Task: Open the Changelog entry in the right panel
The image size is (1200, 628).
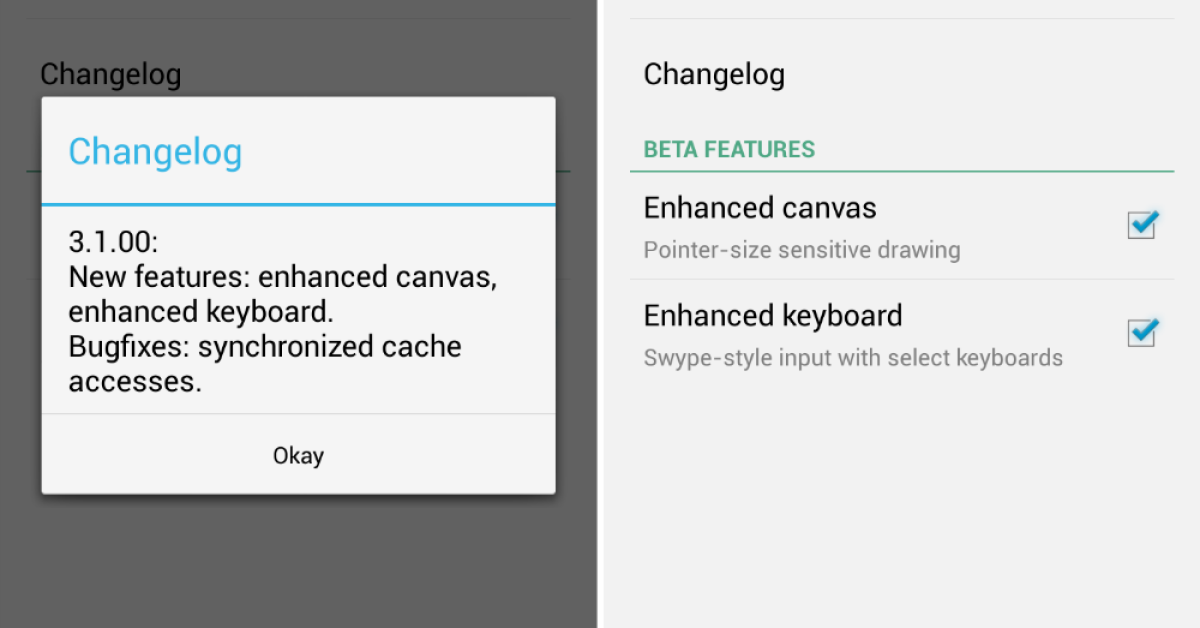Action: [714, 74]
